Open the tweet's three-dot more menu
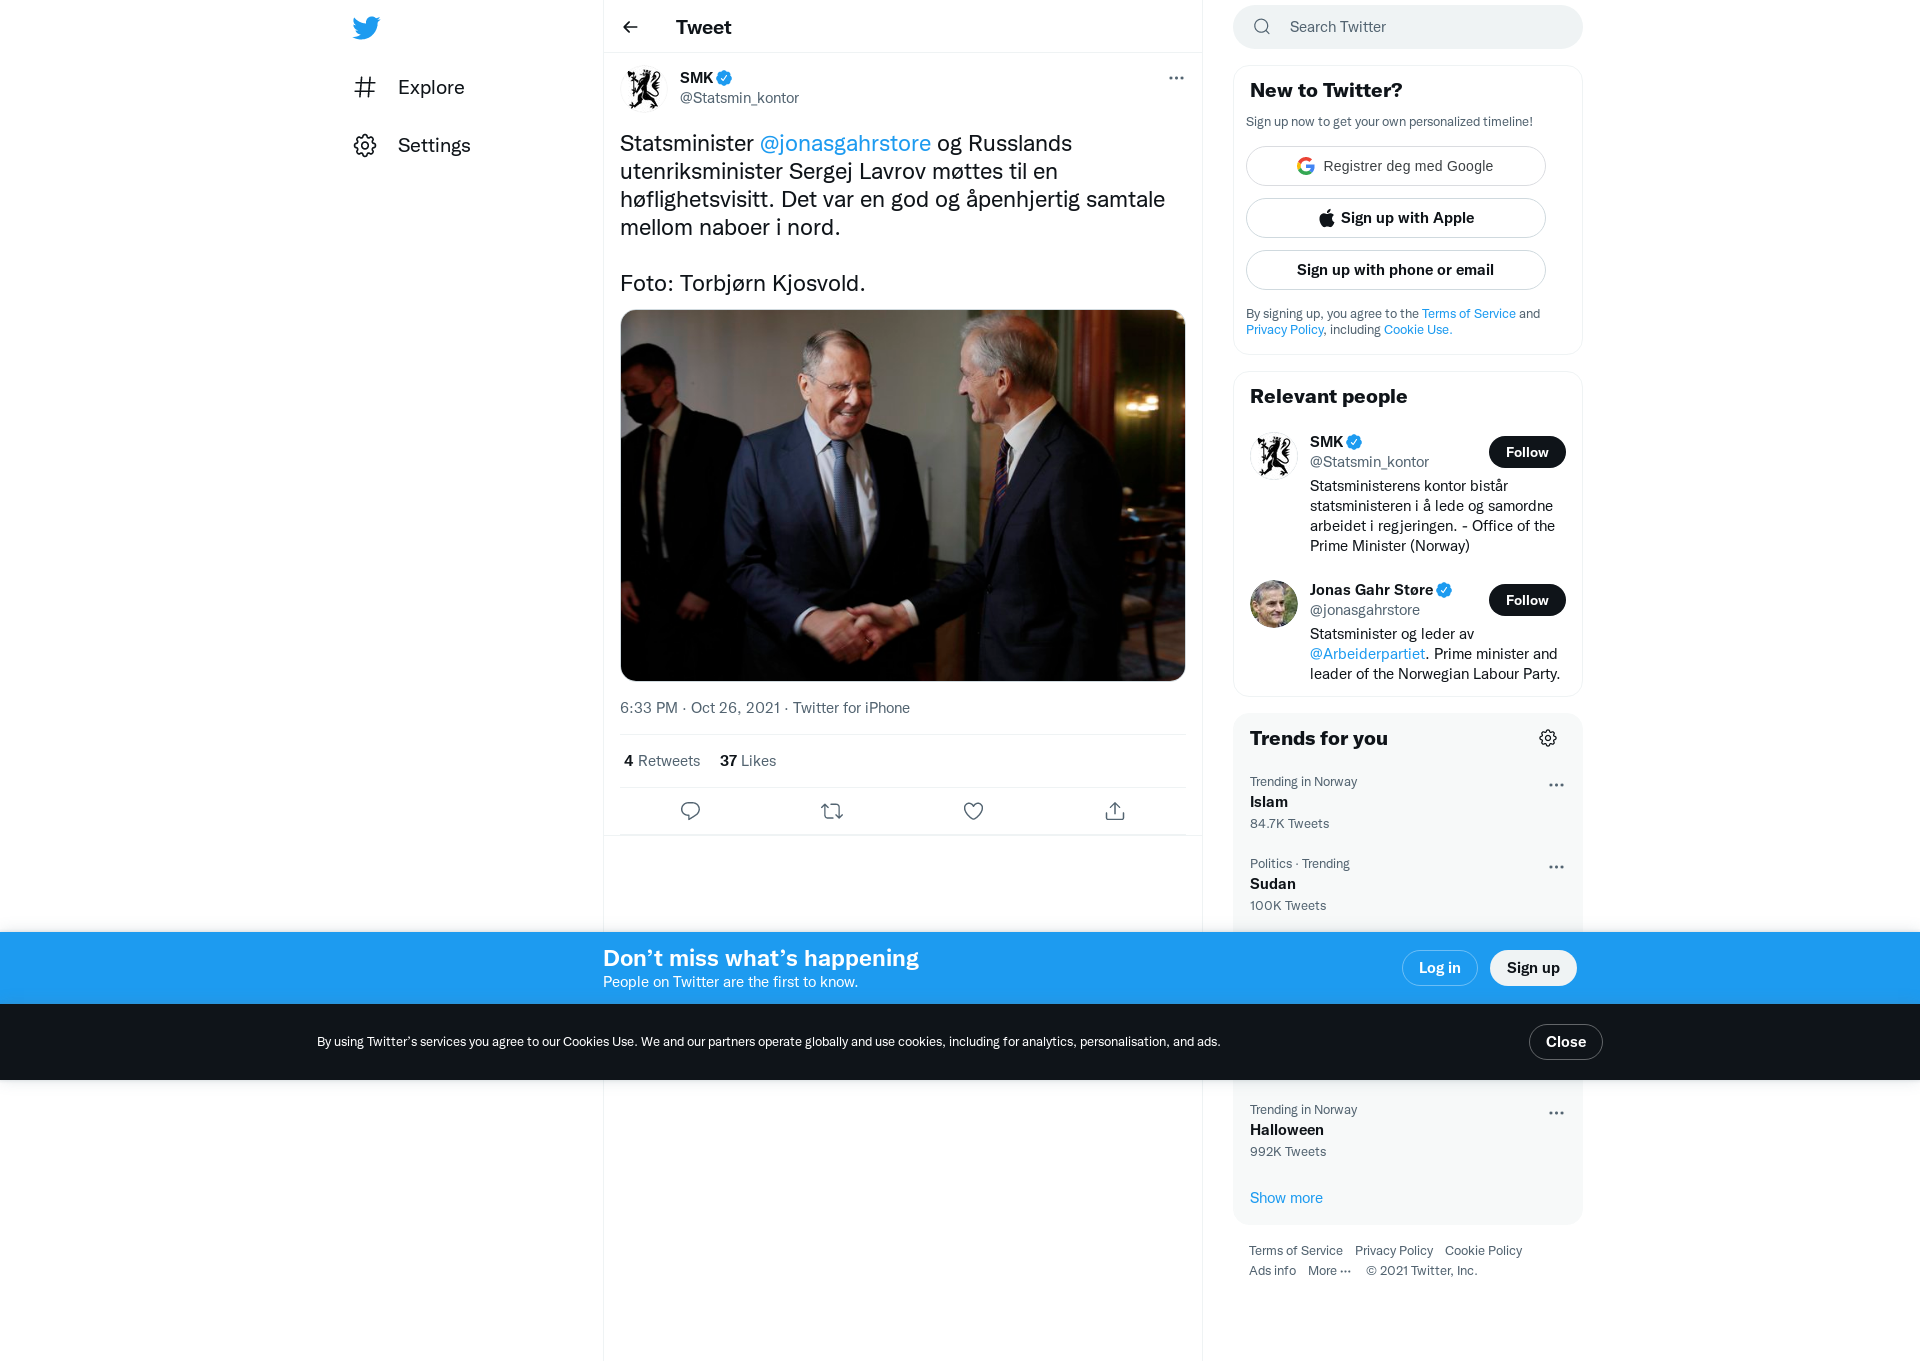The width and height of the screenshot is (1920, 1361). coord(1176,78)
